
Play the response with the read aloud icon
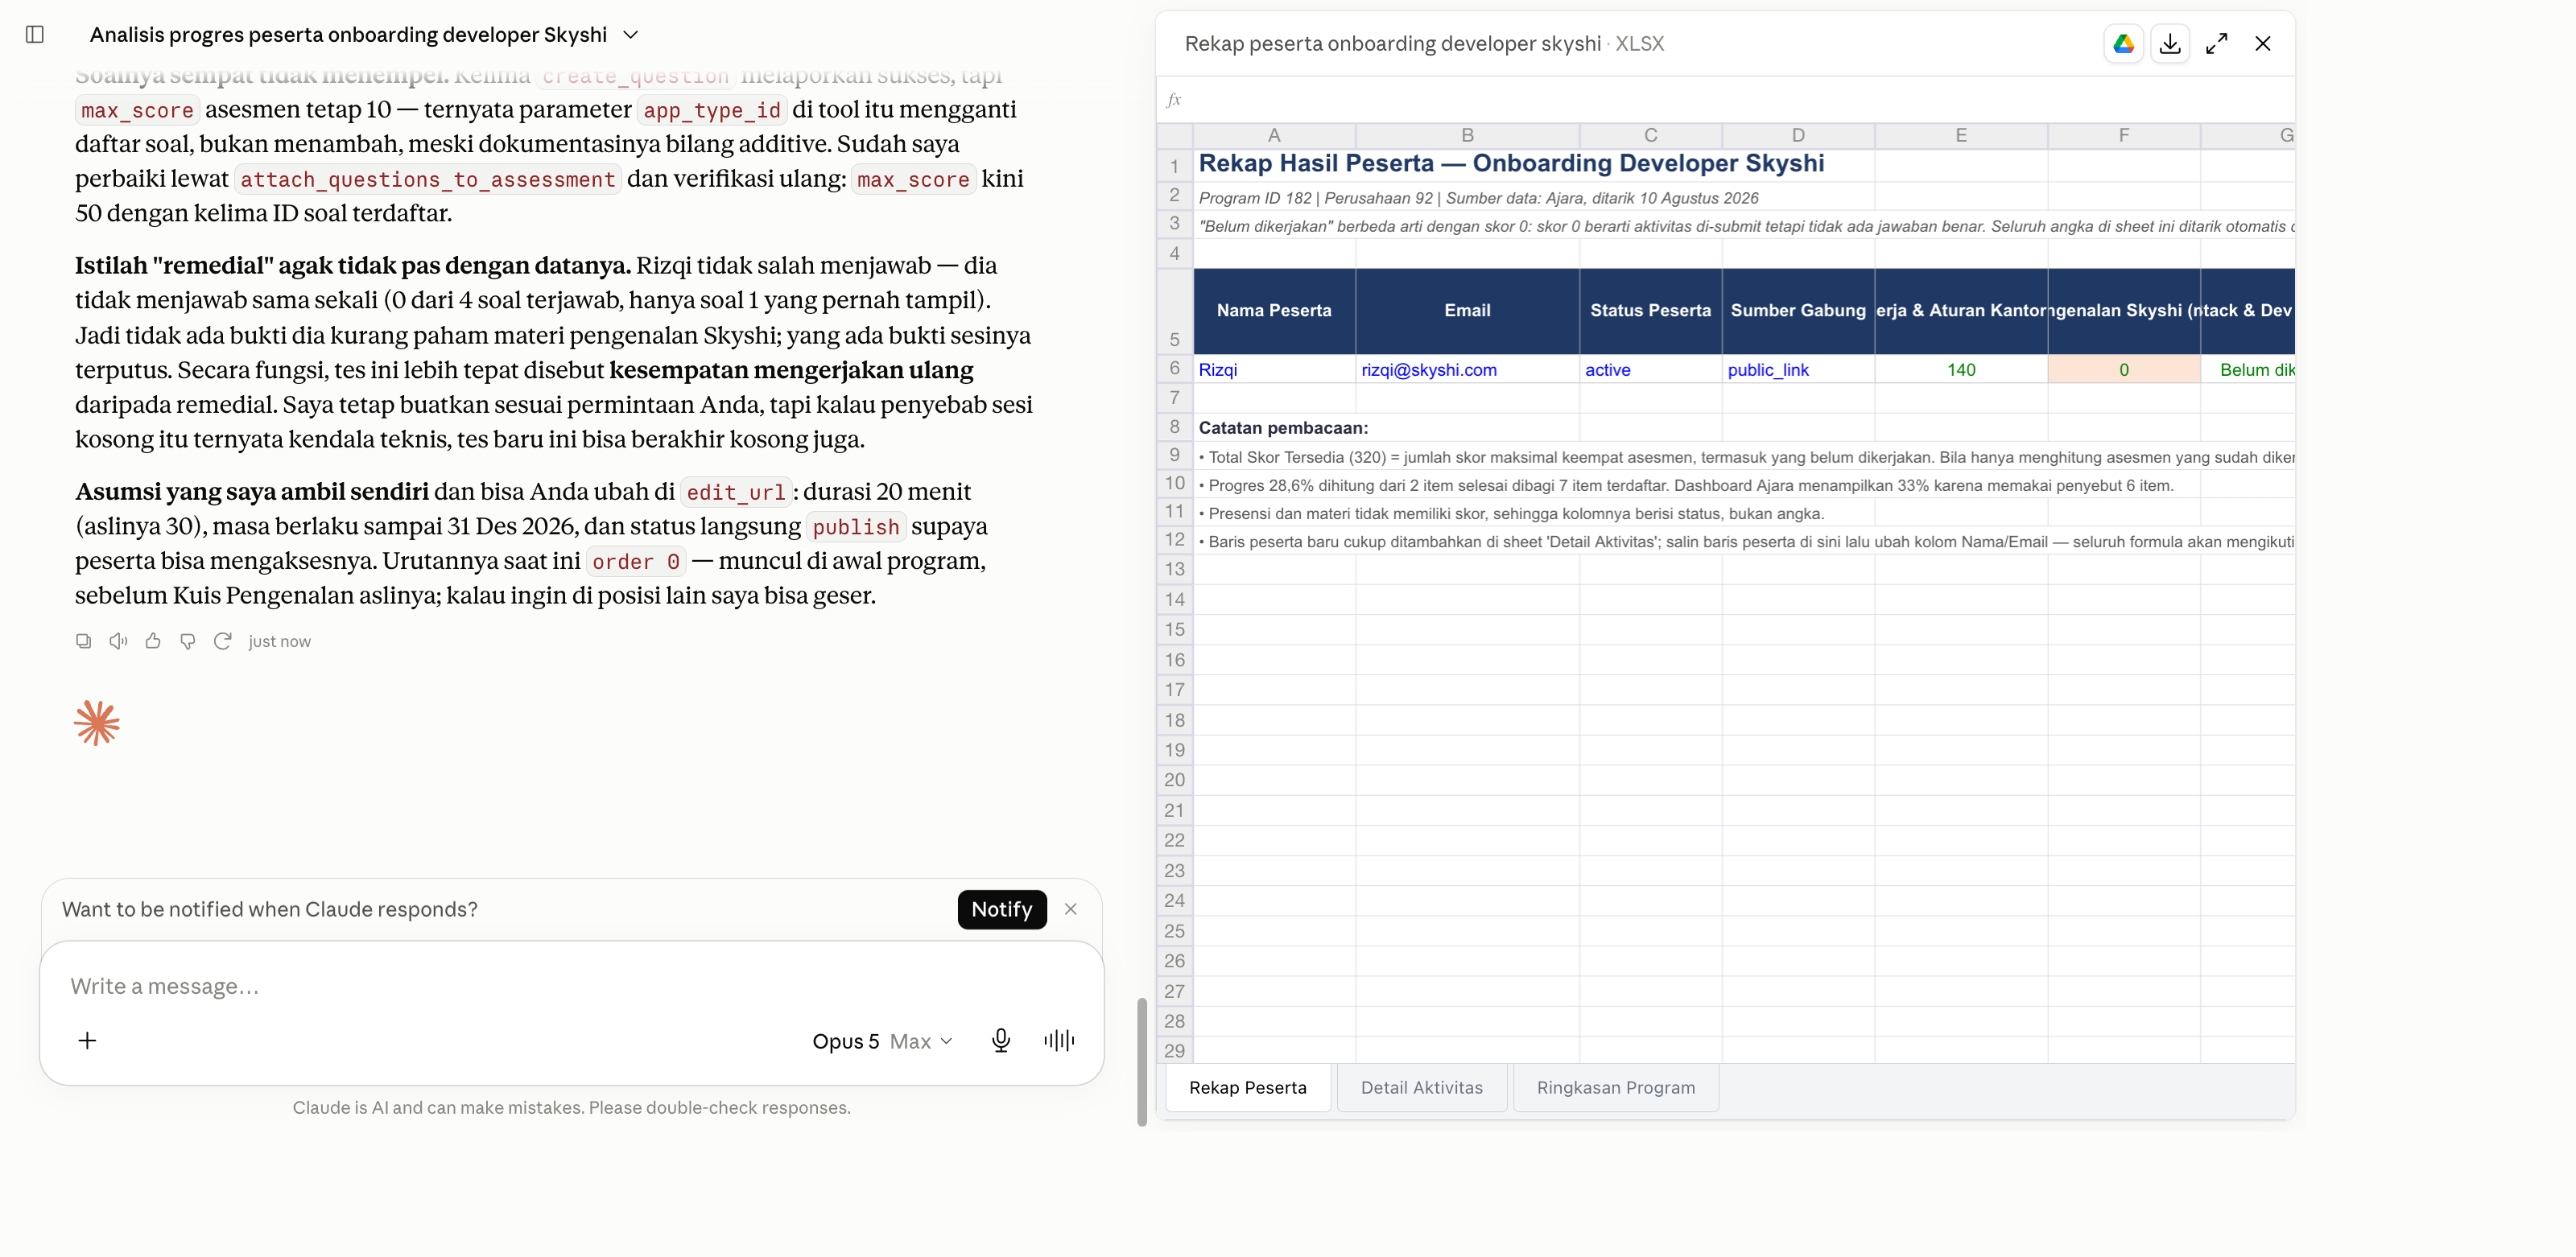click(118, 641)
